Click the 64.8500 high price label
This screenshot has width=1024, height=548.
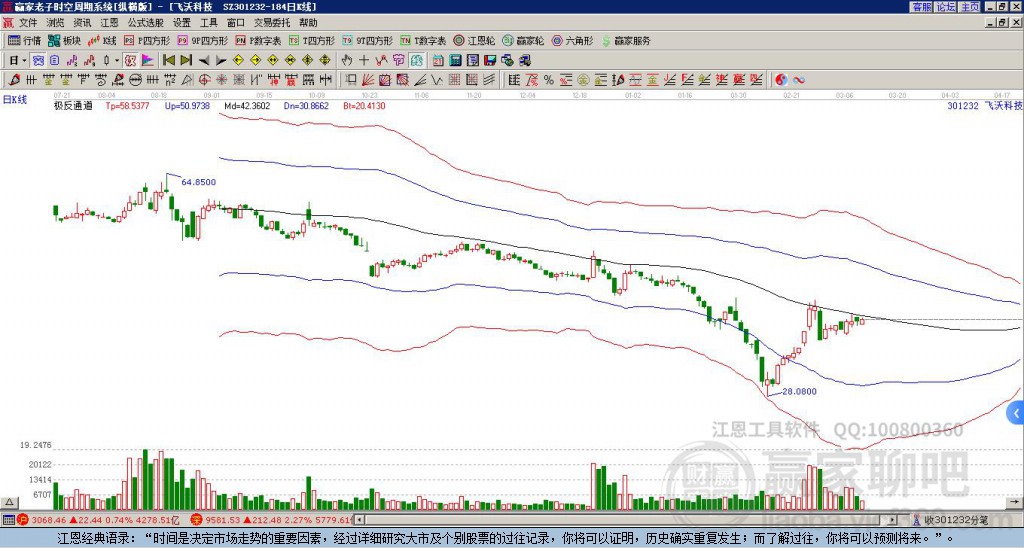coord(199,182)
